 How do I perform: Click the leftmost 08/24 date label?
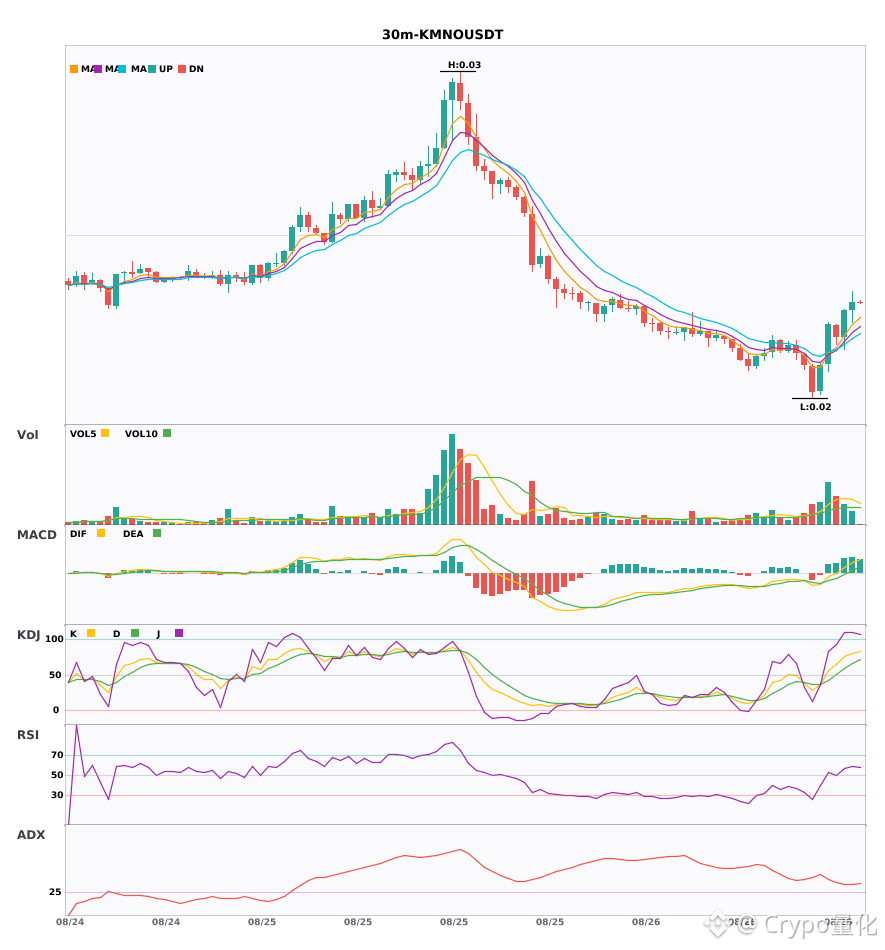coord(70,922)
